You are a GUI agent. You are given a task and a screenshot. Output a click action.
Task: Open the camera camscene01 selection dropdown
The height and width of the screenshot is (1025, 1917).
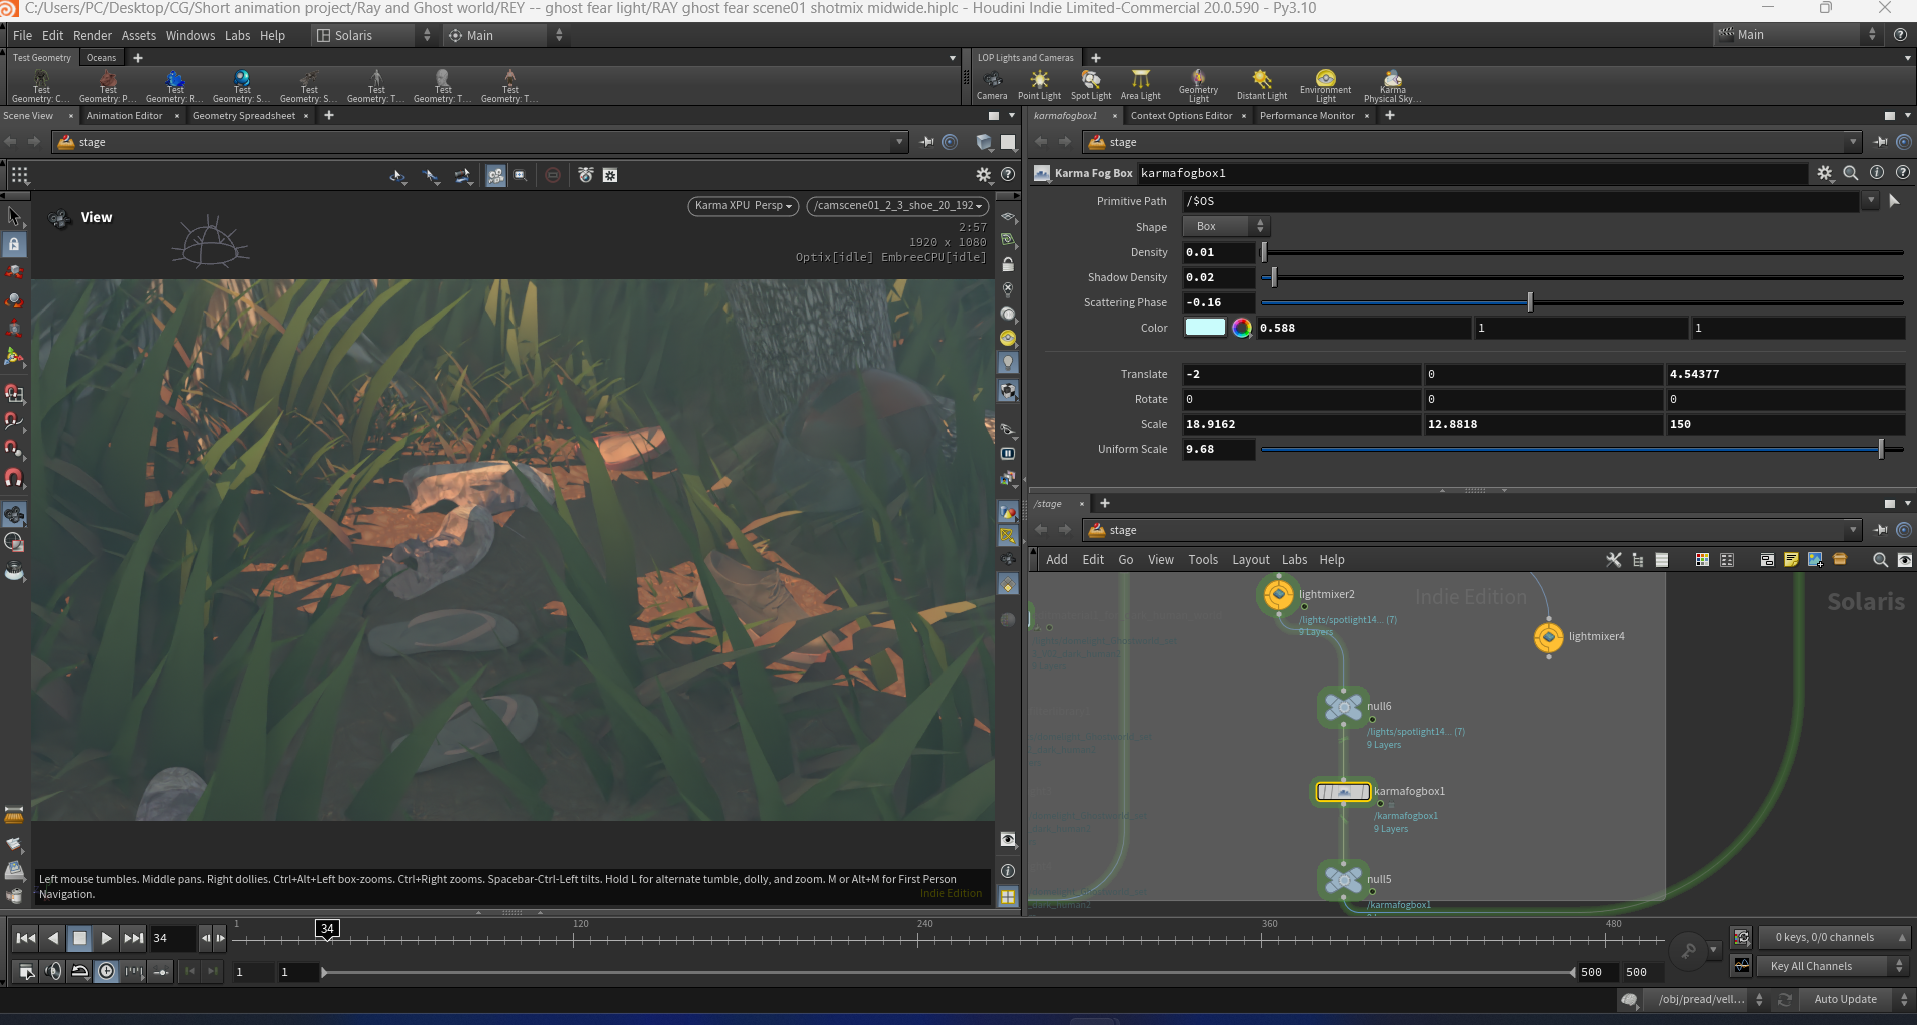click(x=898, y=206)
